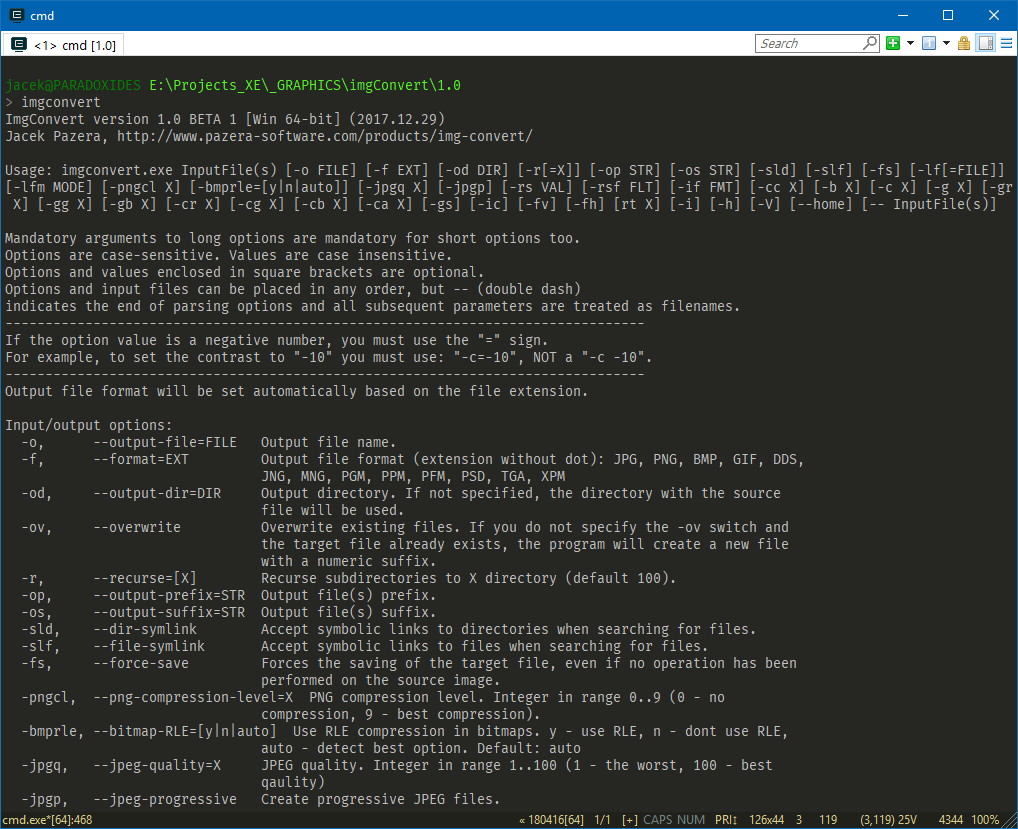Click cmd.exe process info in status bar
Image resolution: width=1018 pixels, height=829 pixels.
48,820
